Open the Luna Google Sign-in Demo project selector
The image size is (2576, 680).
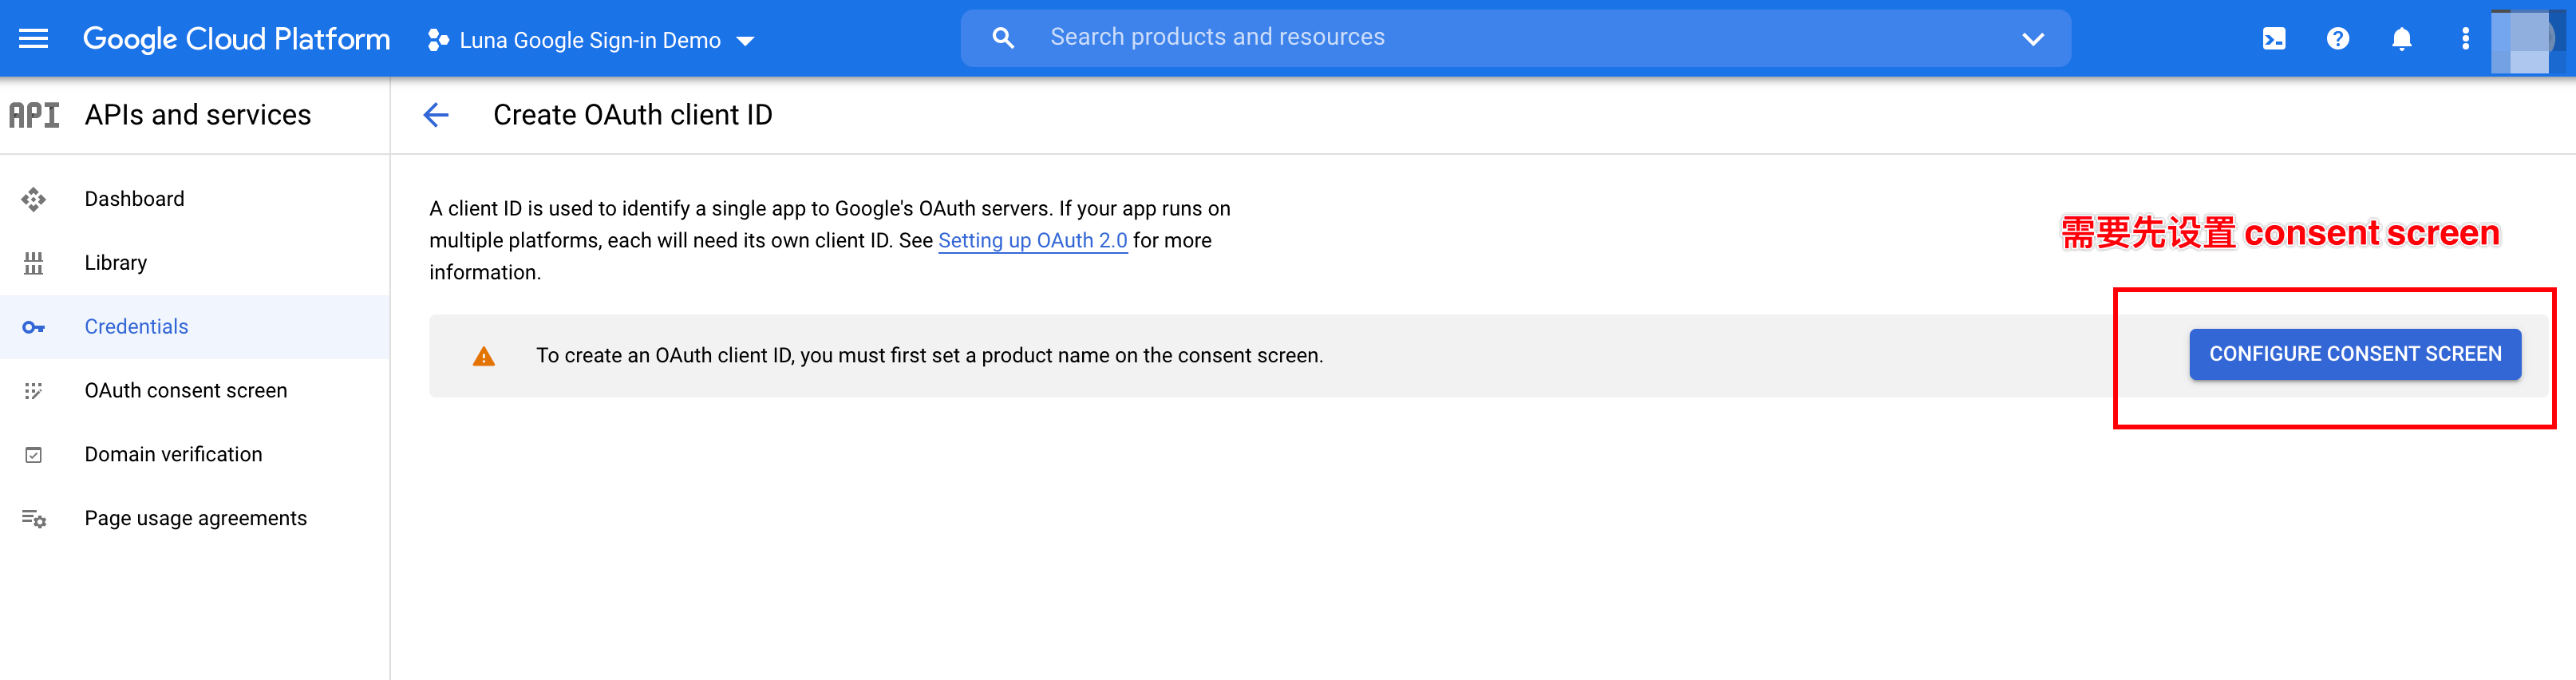[591, 40]
